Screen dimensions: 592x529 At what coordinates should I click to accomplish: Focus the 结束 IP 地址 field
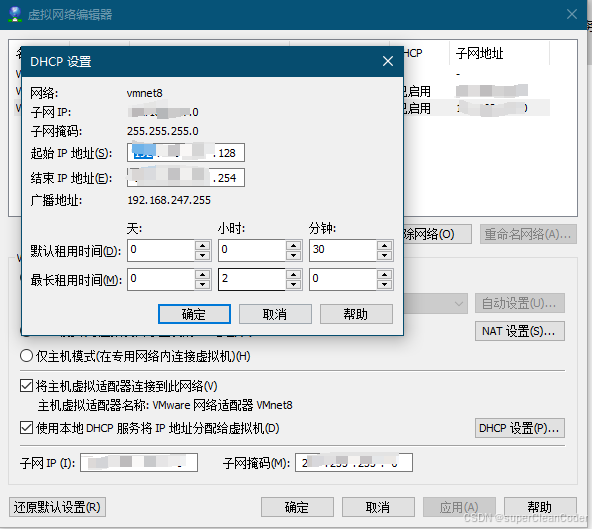click(186, 177)
